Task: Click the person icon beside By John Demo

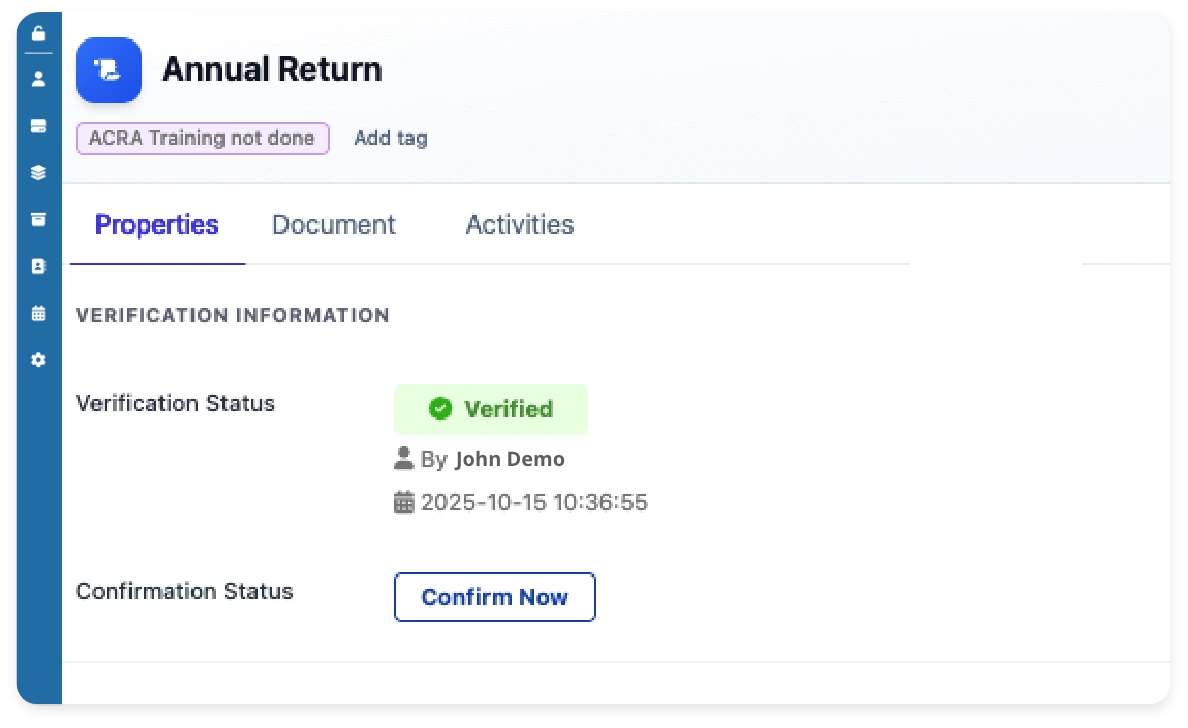Action: (x=404, y=457)
